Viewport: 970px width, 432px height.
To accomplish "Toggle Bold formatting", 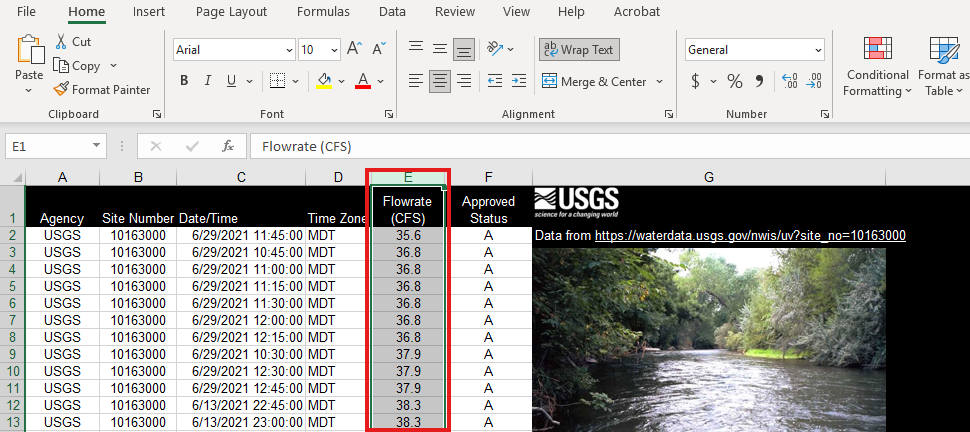I will (x=184, y=81).
